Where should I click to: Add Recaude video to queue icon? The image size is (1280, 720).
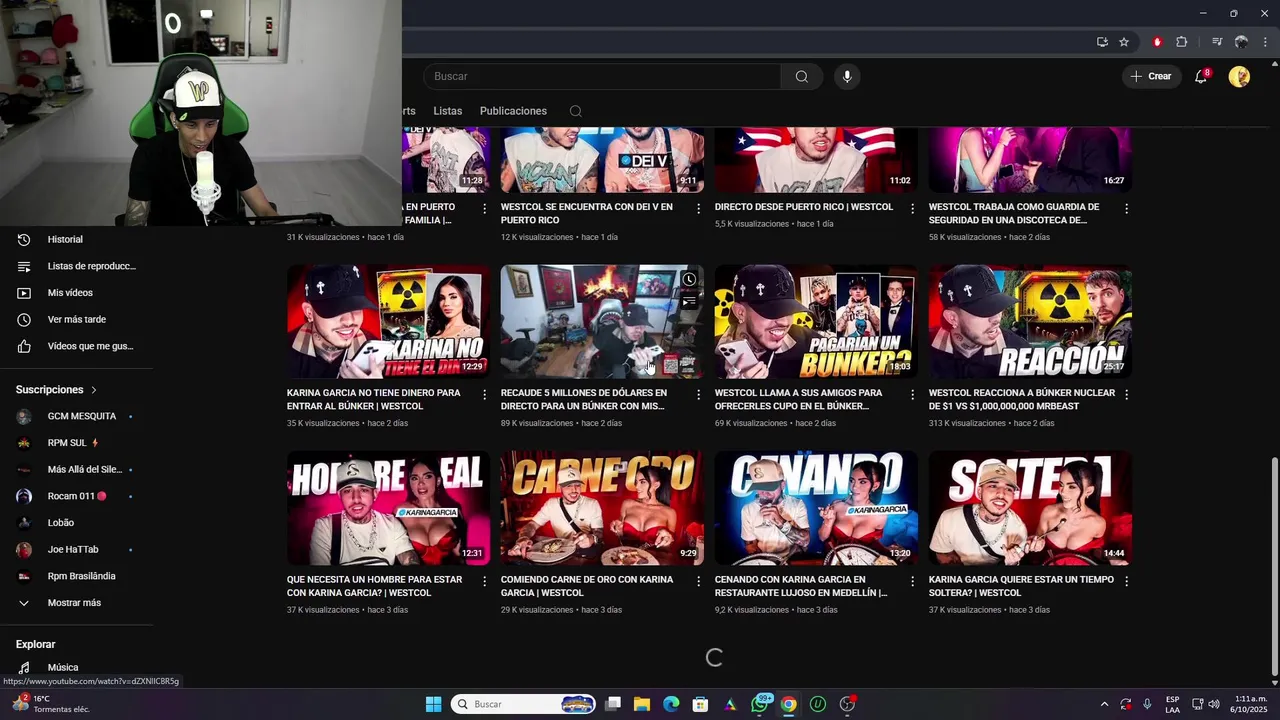point(689,301)
